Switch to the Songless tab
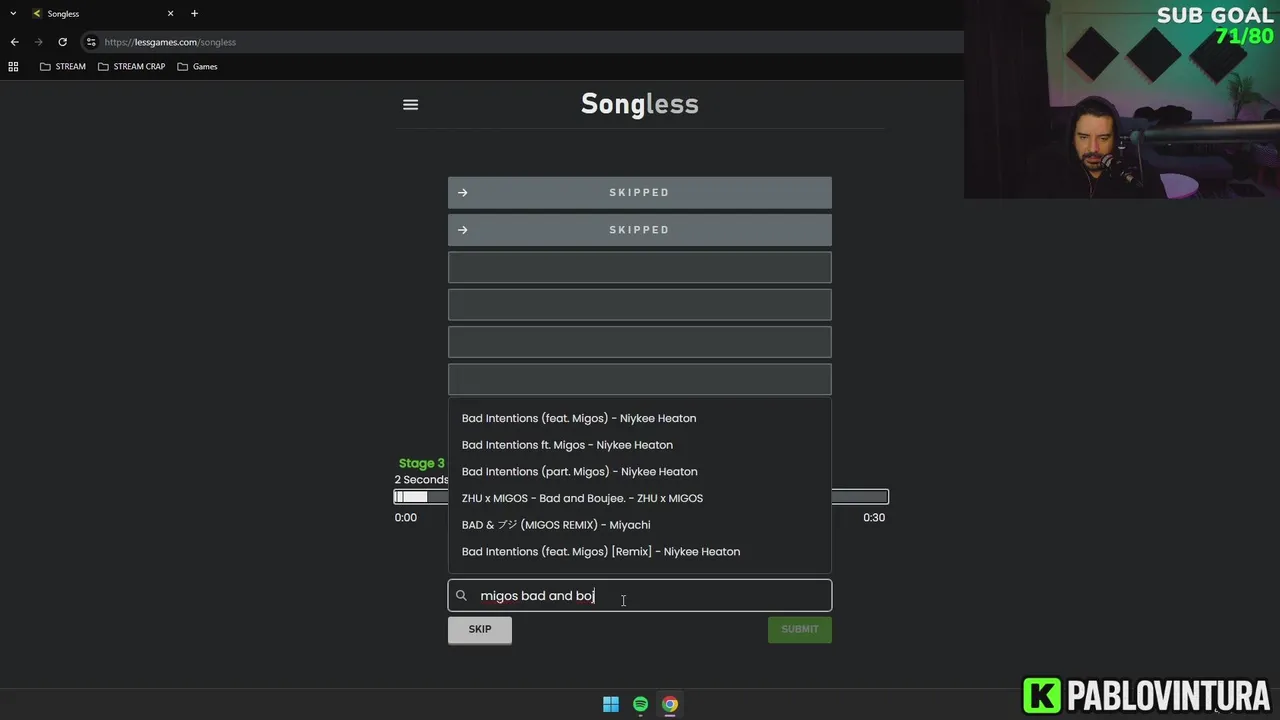This screenshot has width=1280, height=720. 103,13
